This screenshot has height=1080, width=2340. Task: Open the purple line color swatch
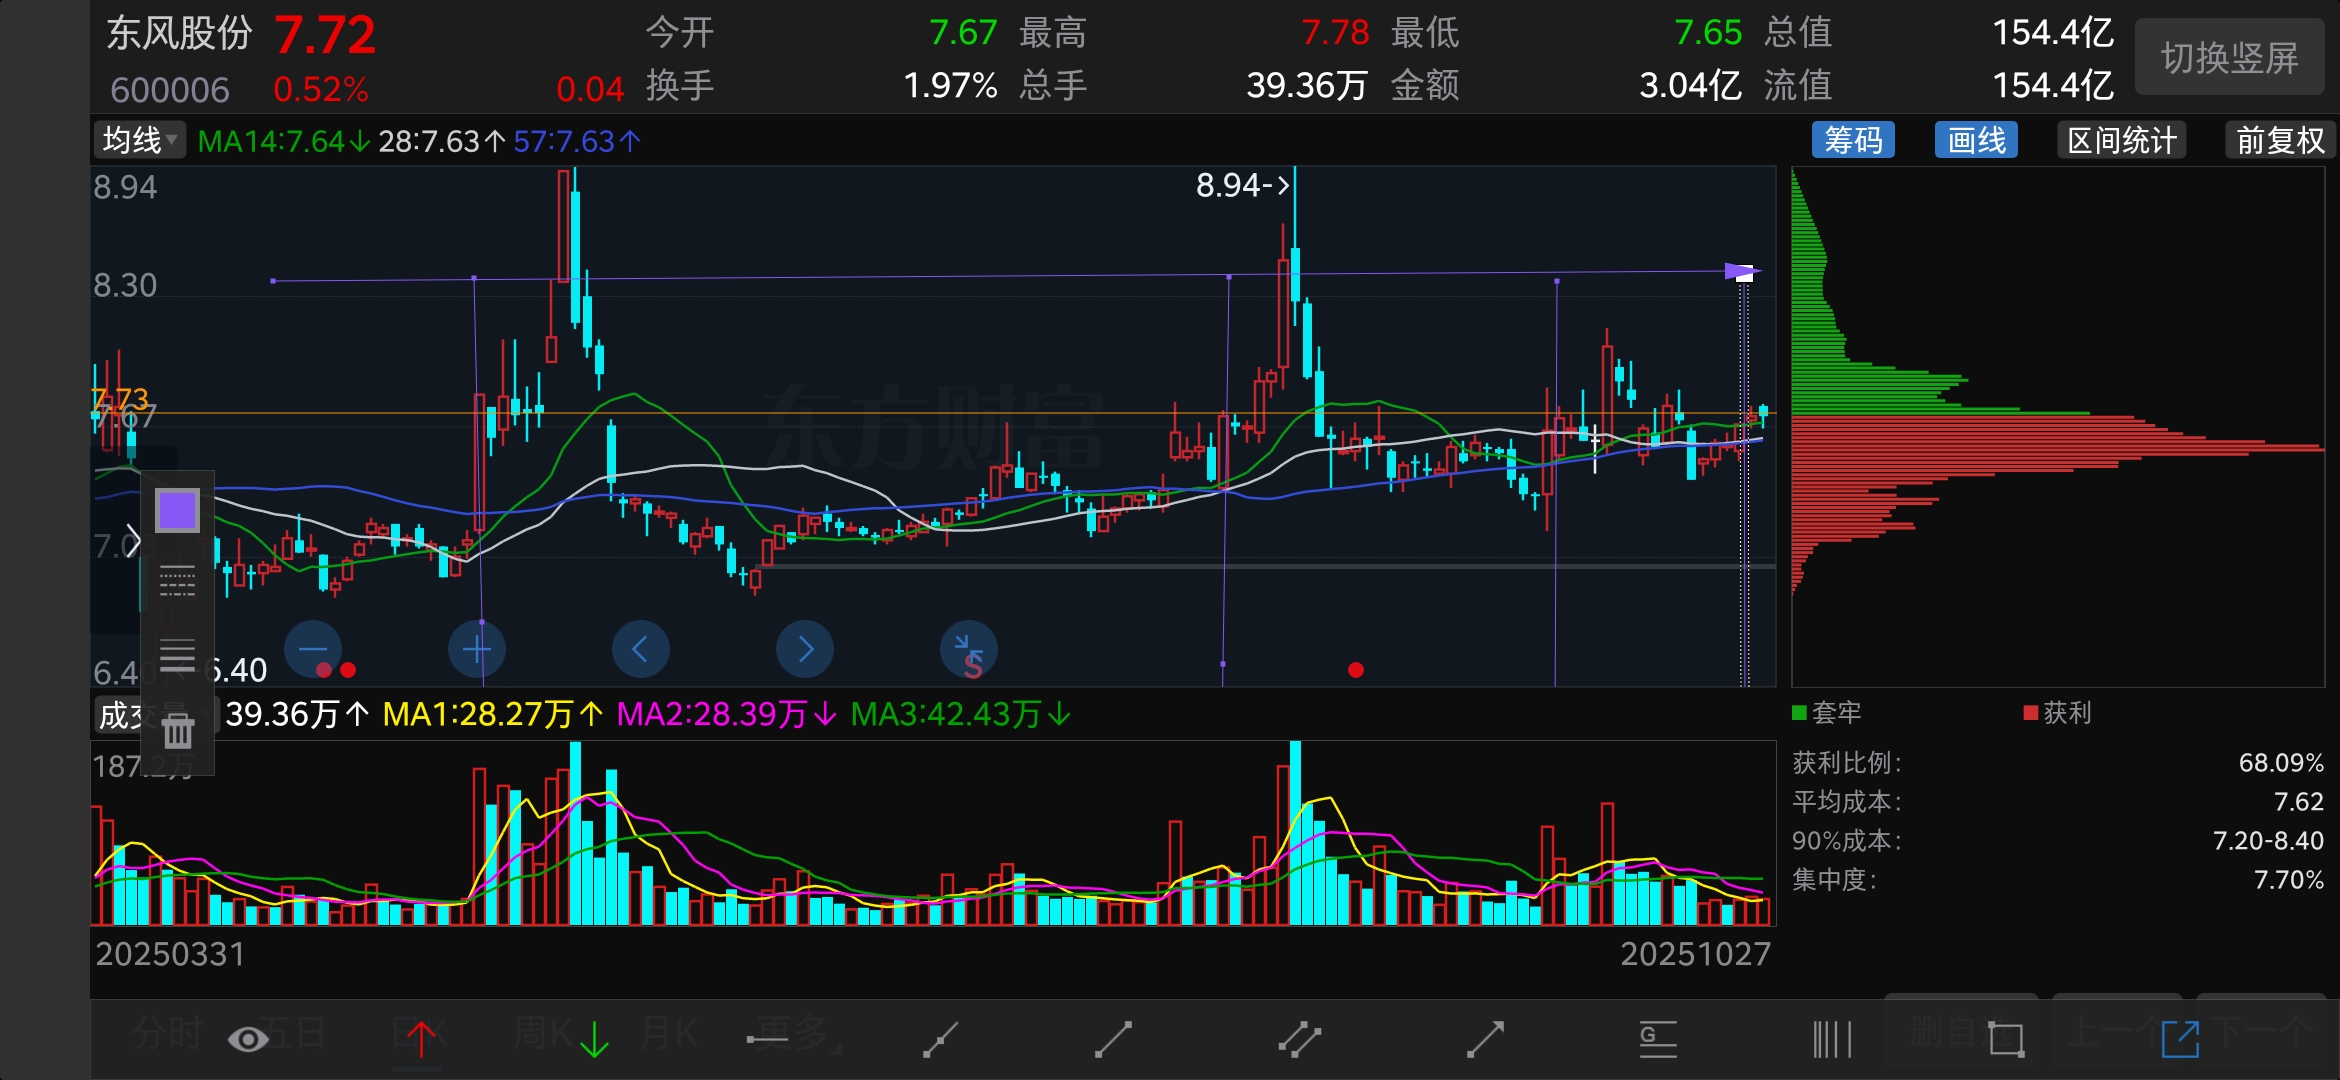tap(178, 510)
